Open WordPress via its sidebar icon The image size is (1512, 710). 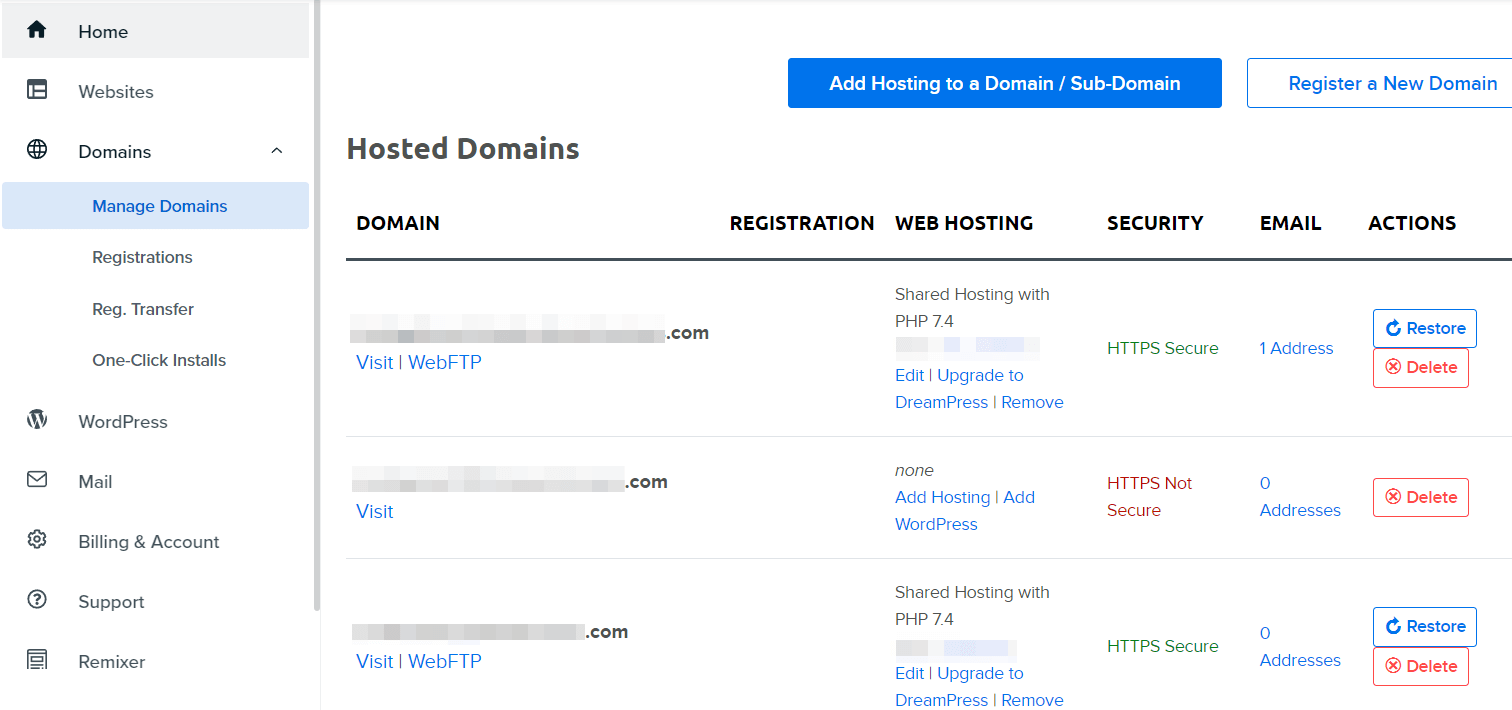[x=37, y=421]
